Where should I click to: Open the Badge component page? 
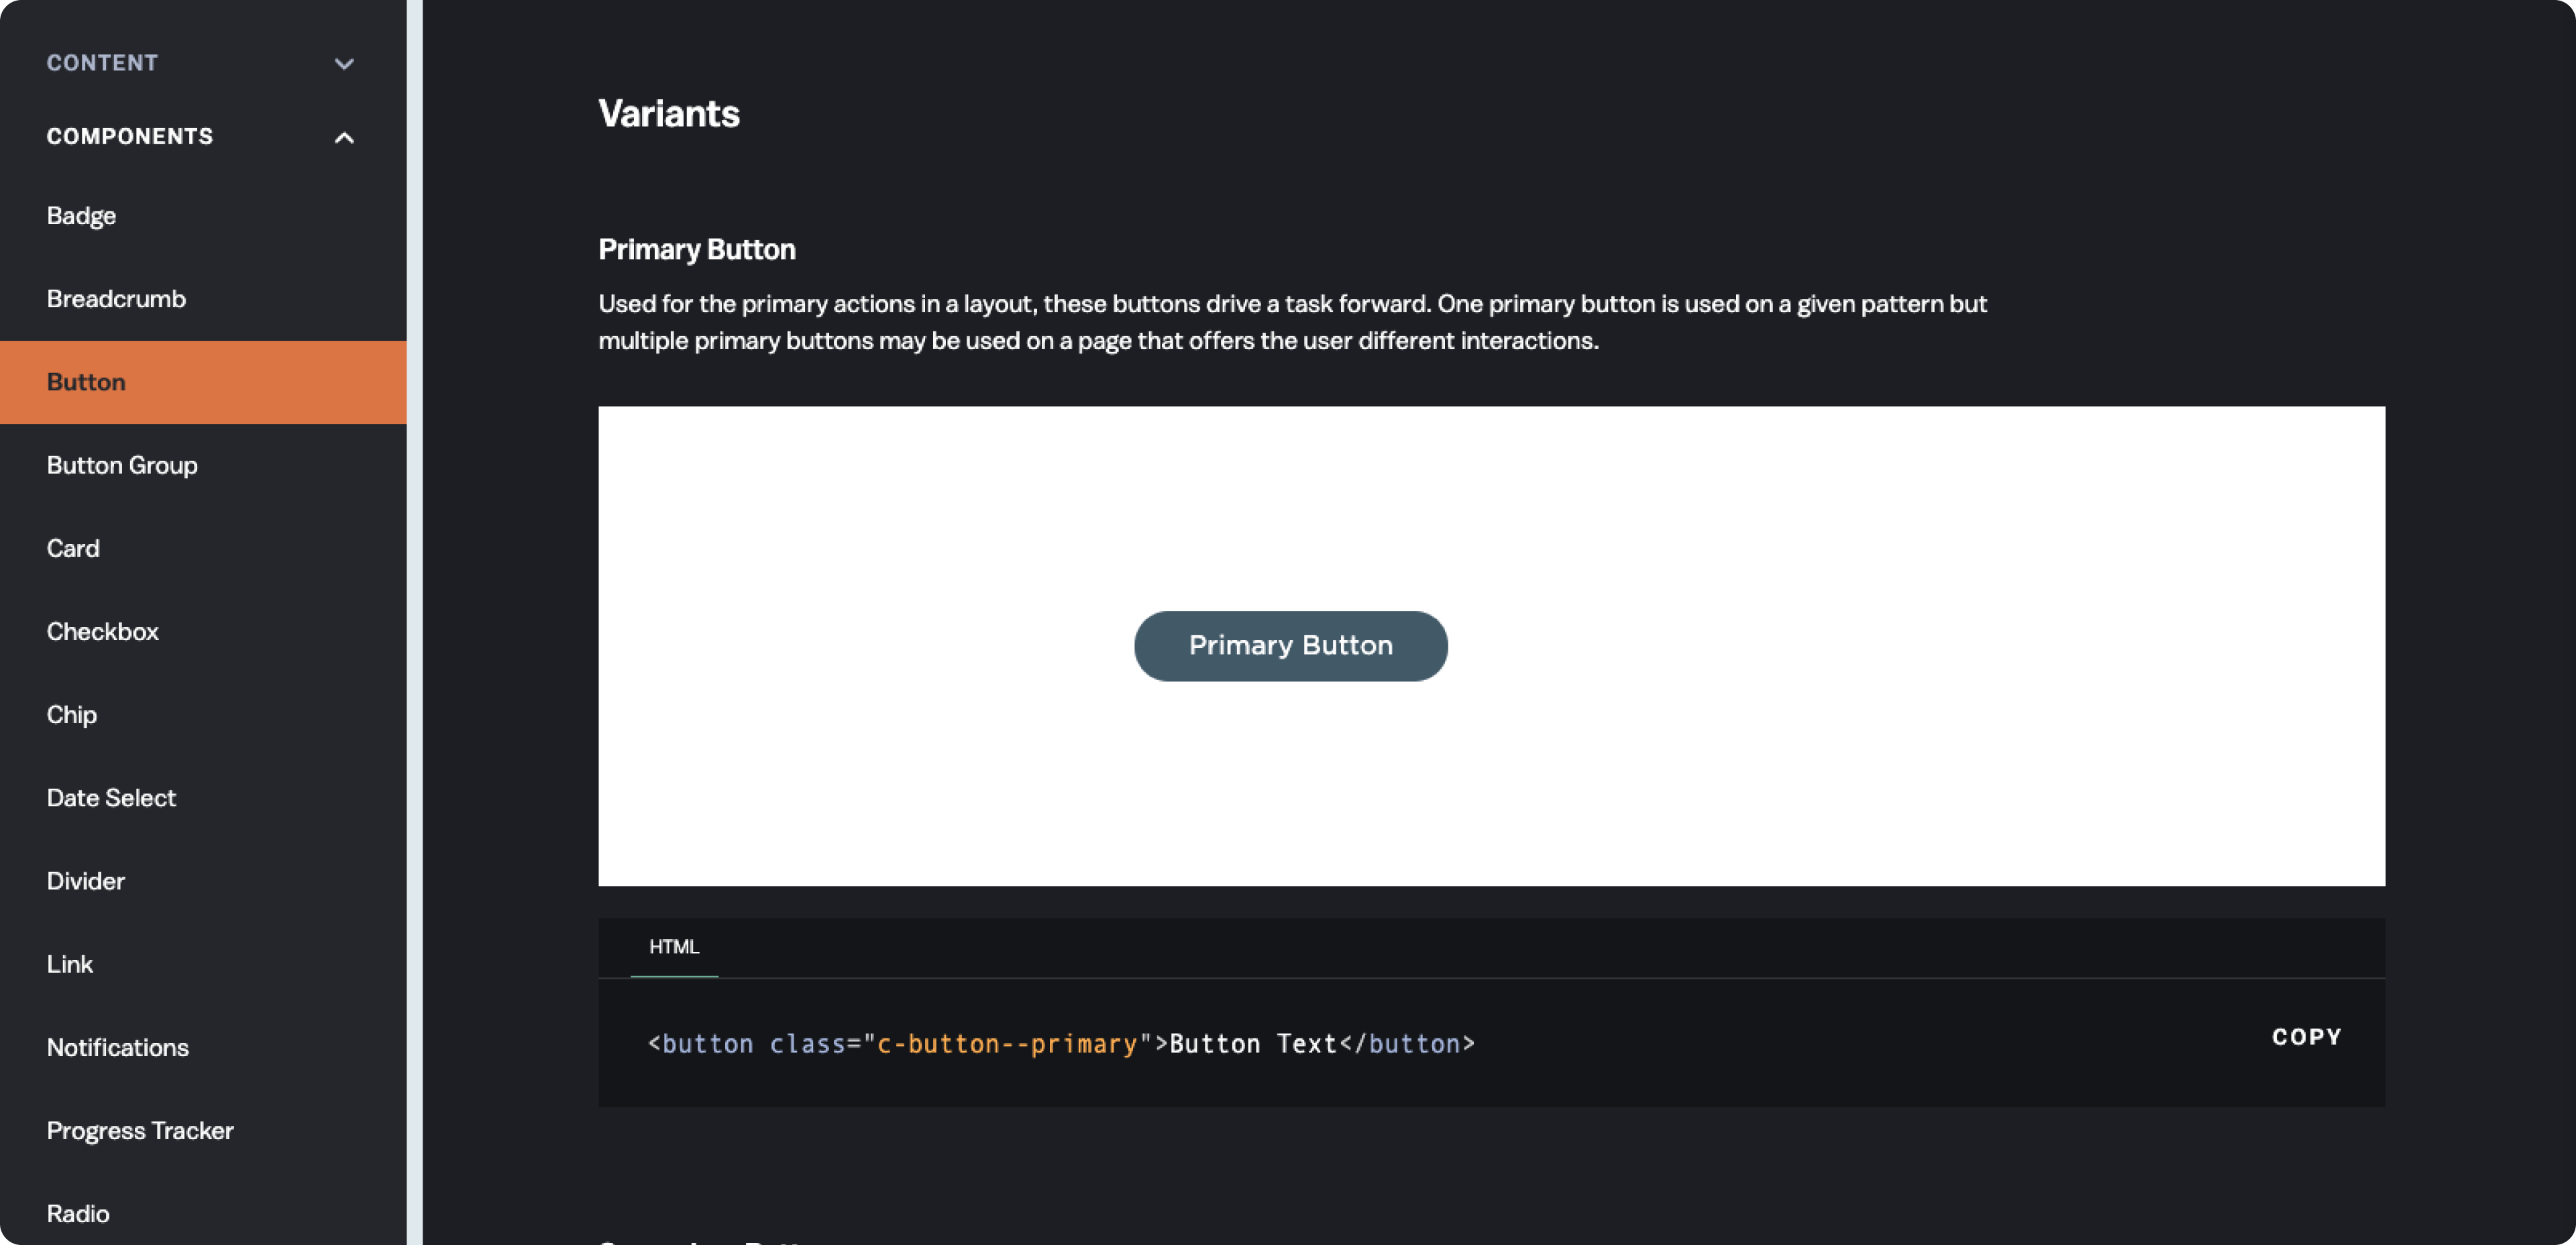click(81, 216)
